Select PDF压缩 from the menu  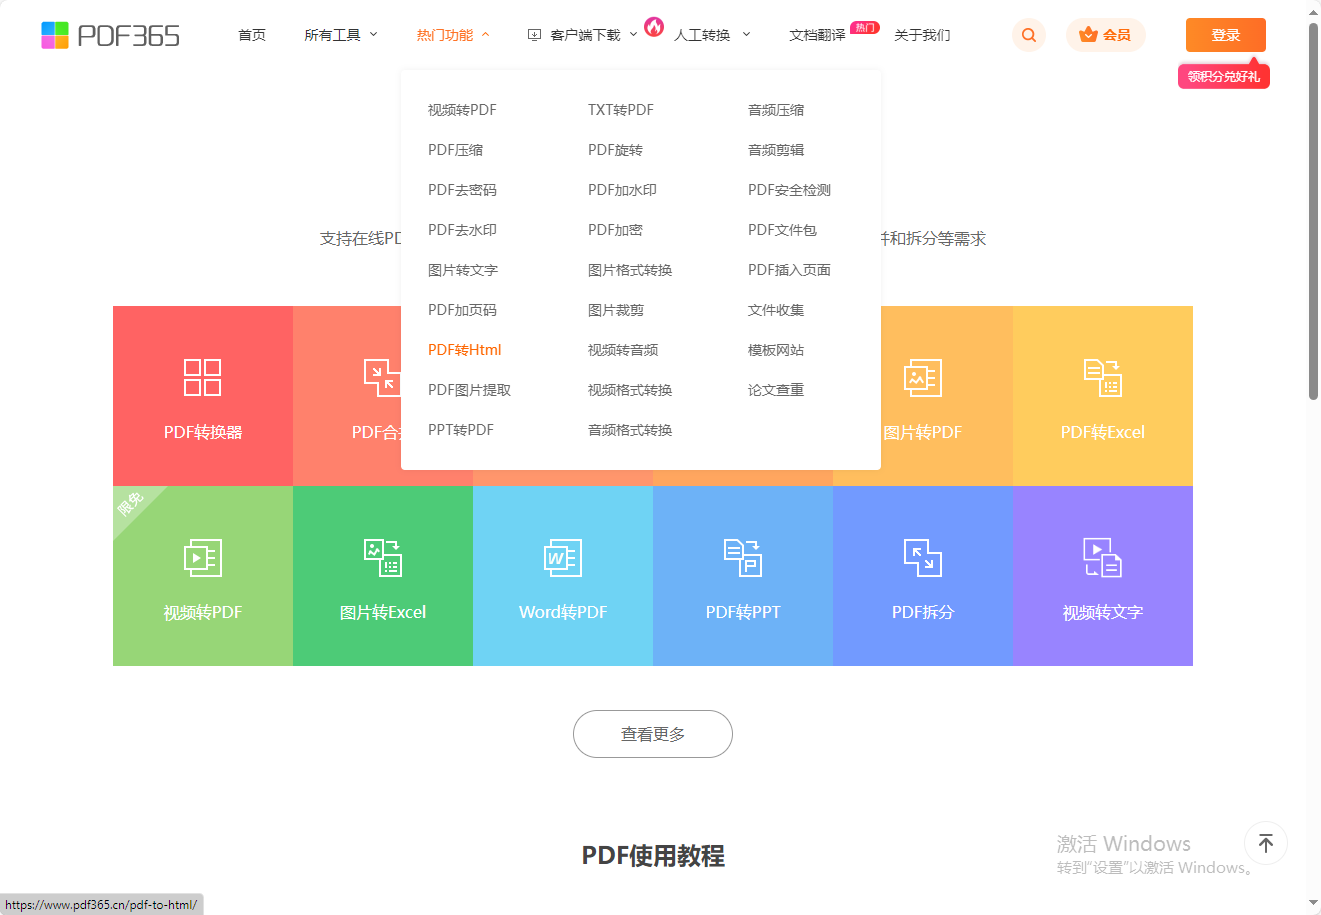pos(455,150)
